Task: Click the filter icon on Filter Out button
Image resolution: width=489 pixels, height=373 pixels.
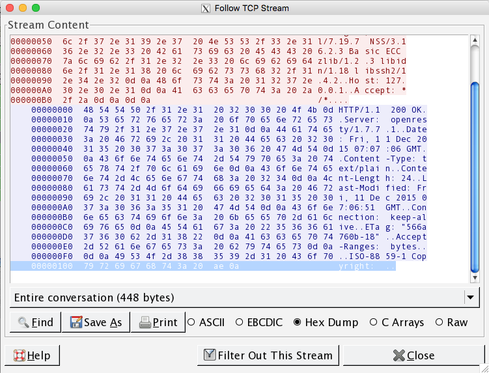Action: (x=209, y=355)
